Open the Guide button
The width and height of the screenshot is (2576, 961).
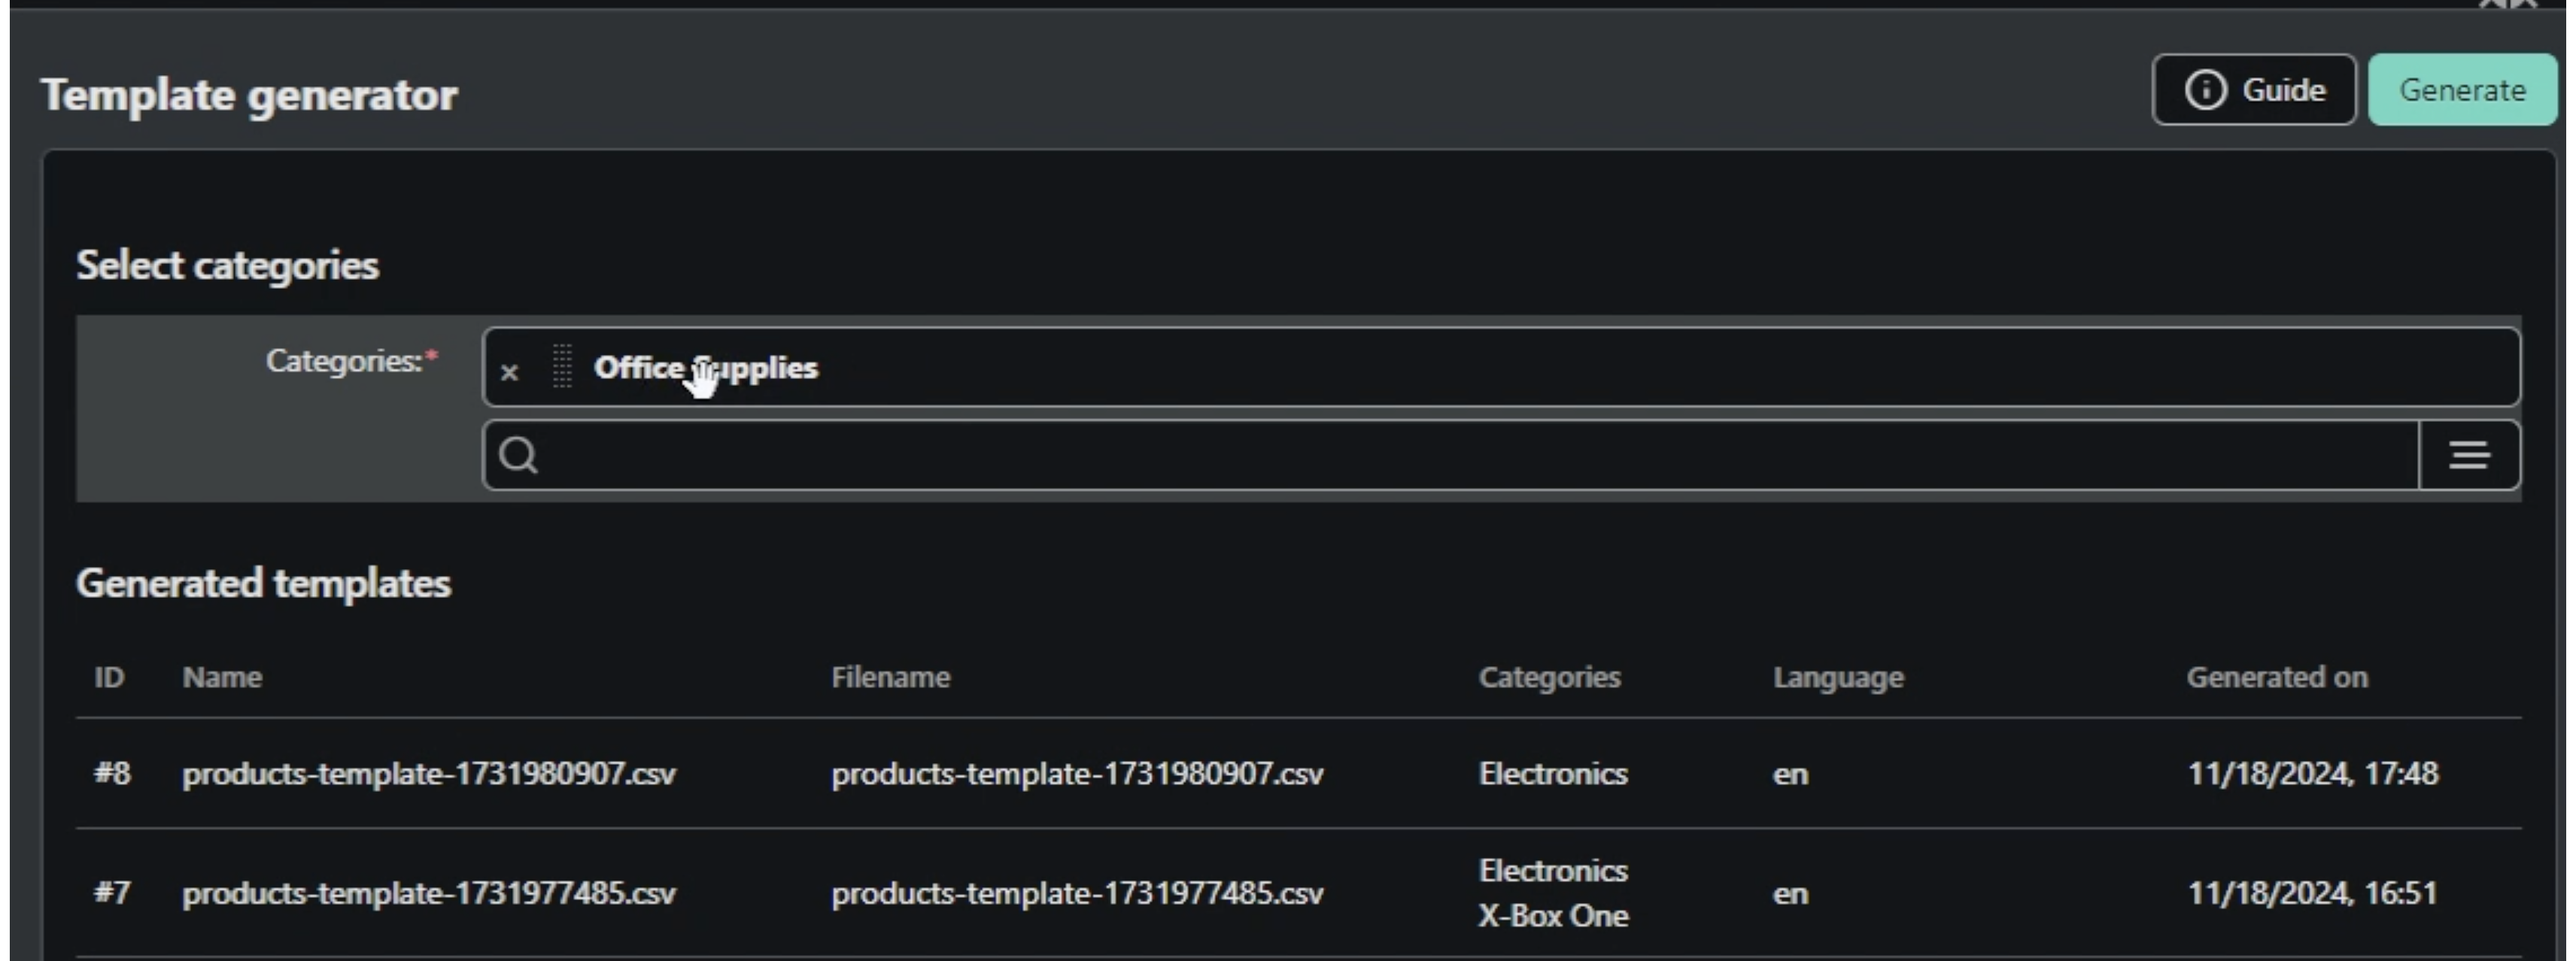(2254, 90)
